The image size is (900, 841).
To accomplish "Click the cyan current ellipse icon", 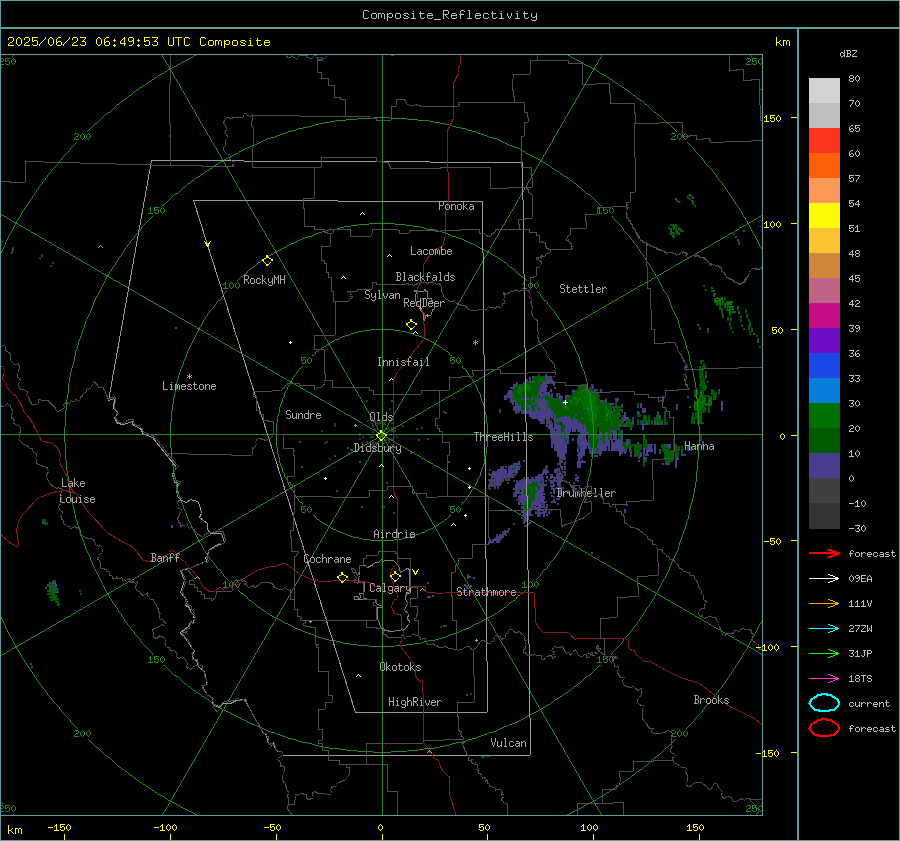I will (824, 703).
